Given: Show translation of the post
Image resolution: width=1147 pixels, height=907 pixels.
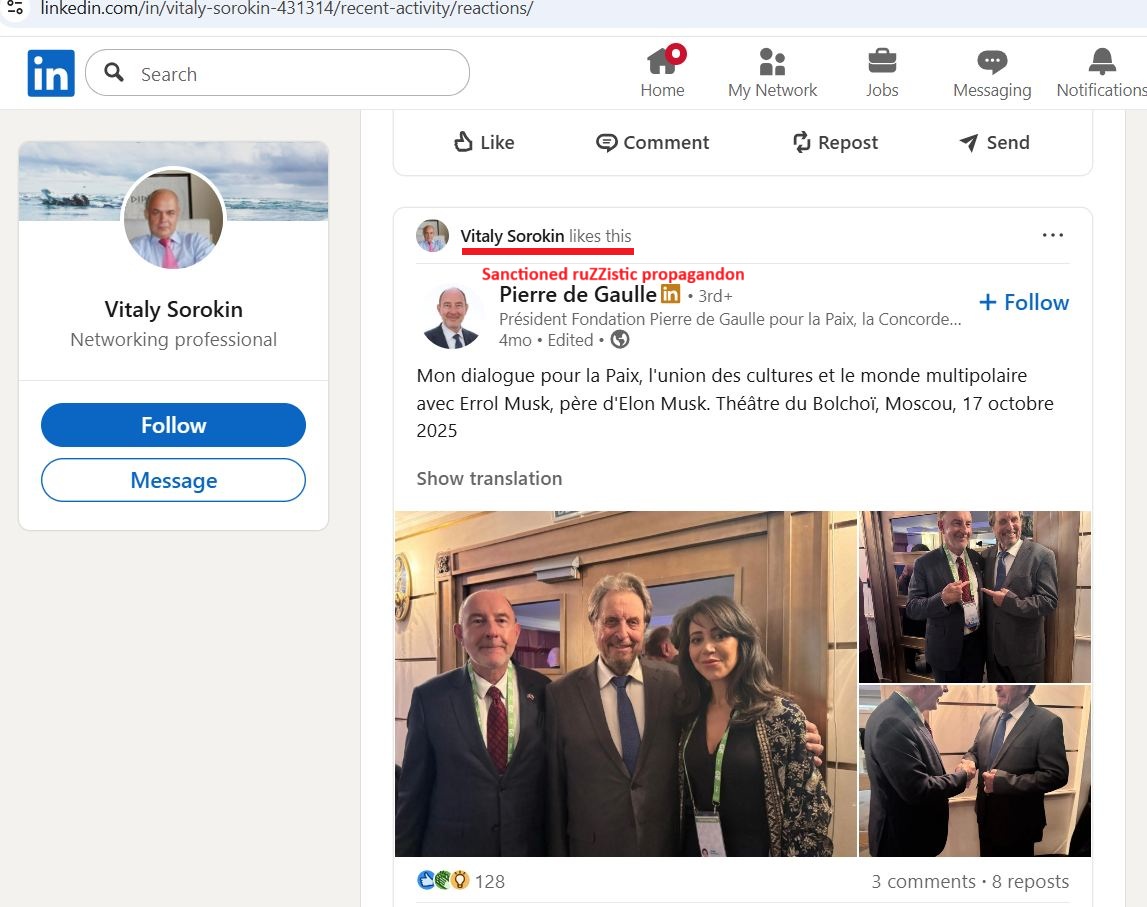Looking at the screenshot, I should pos(489,478).
